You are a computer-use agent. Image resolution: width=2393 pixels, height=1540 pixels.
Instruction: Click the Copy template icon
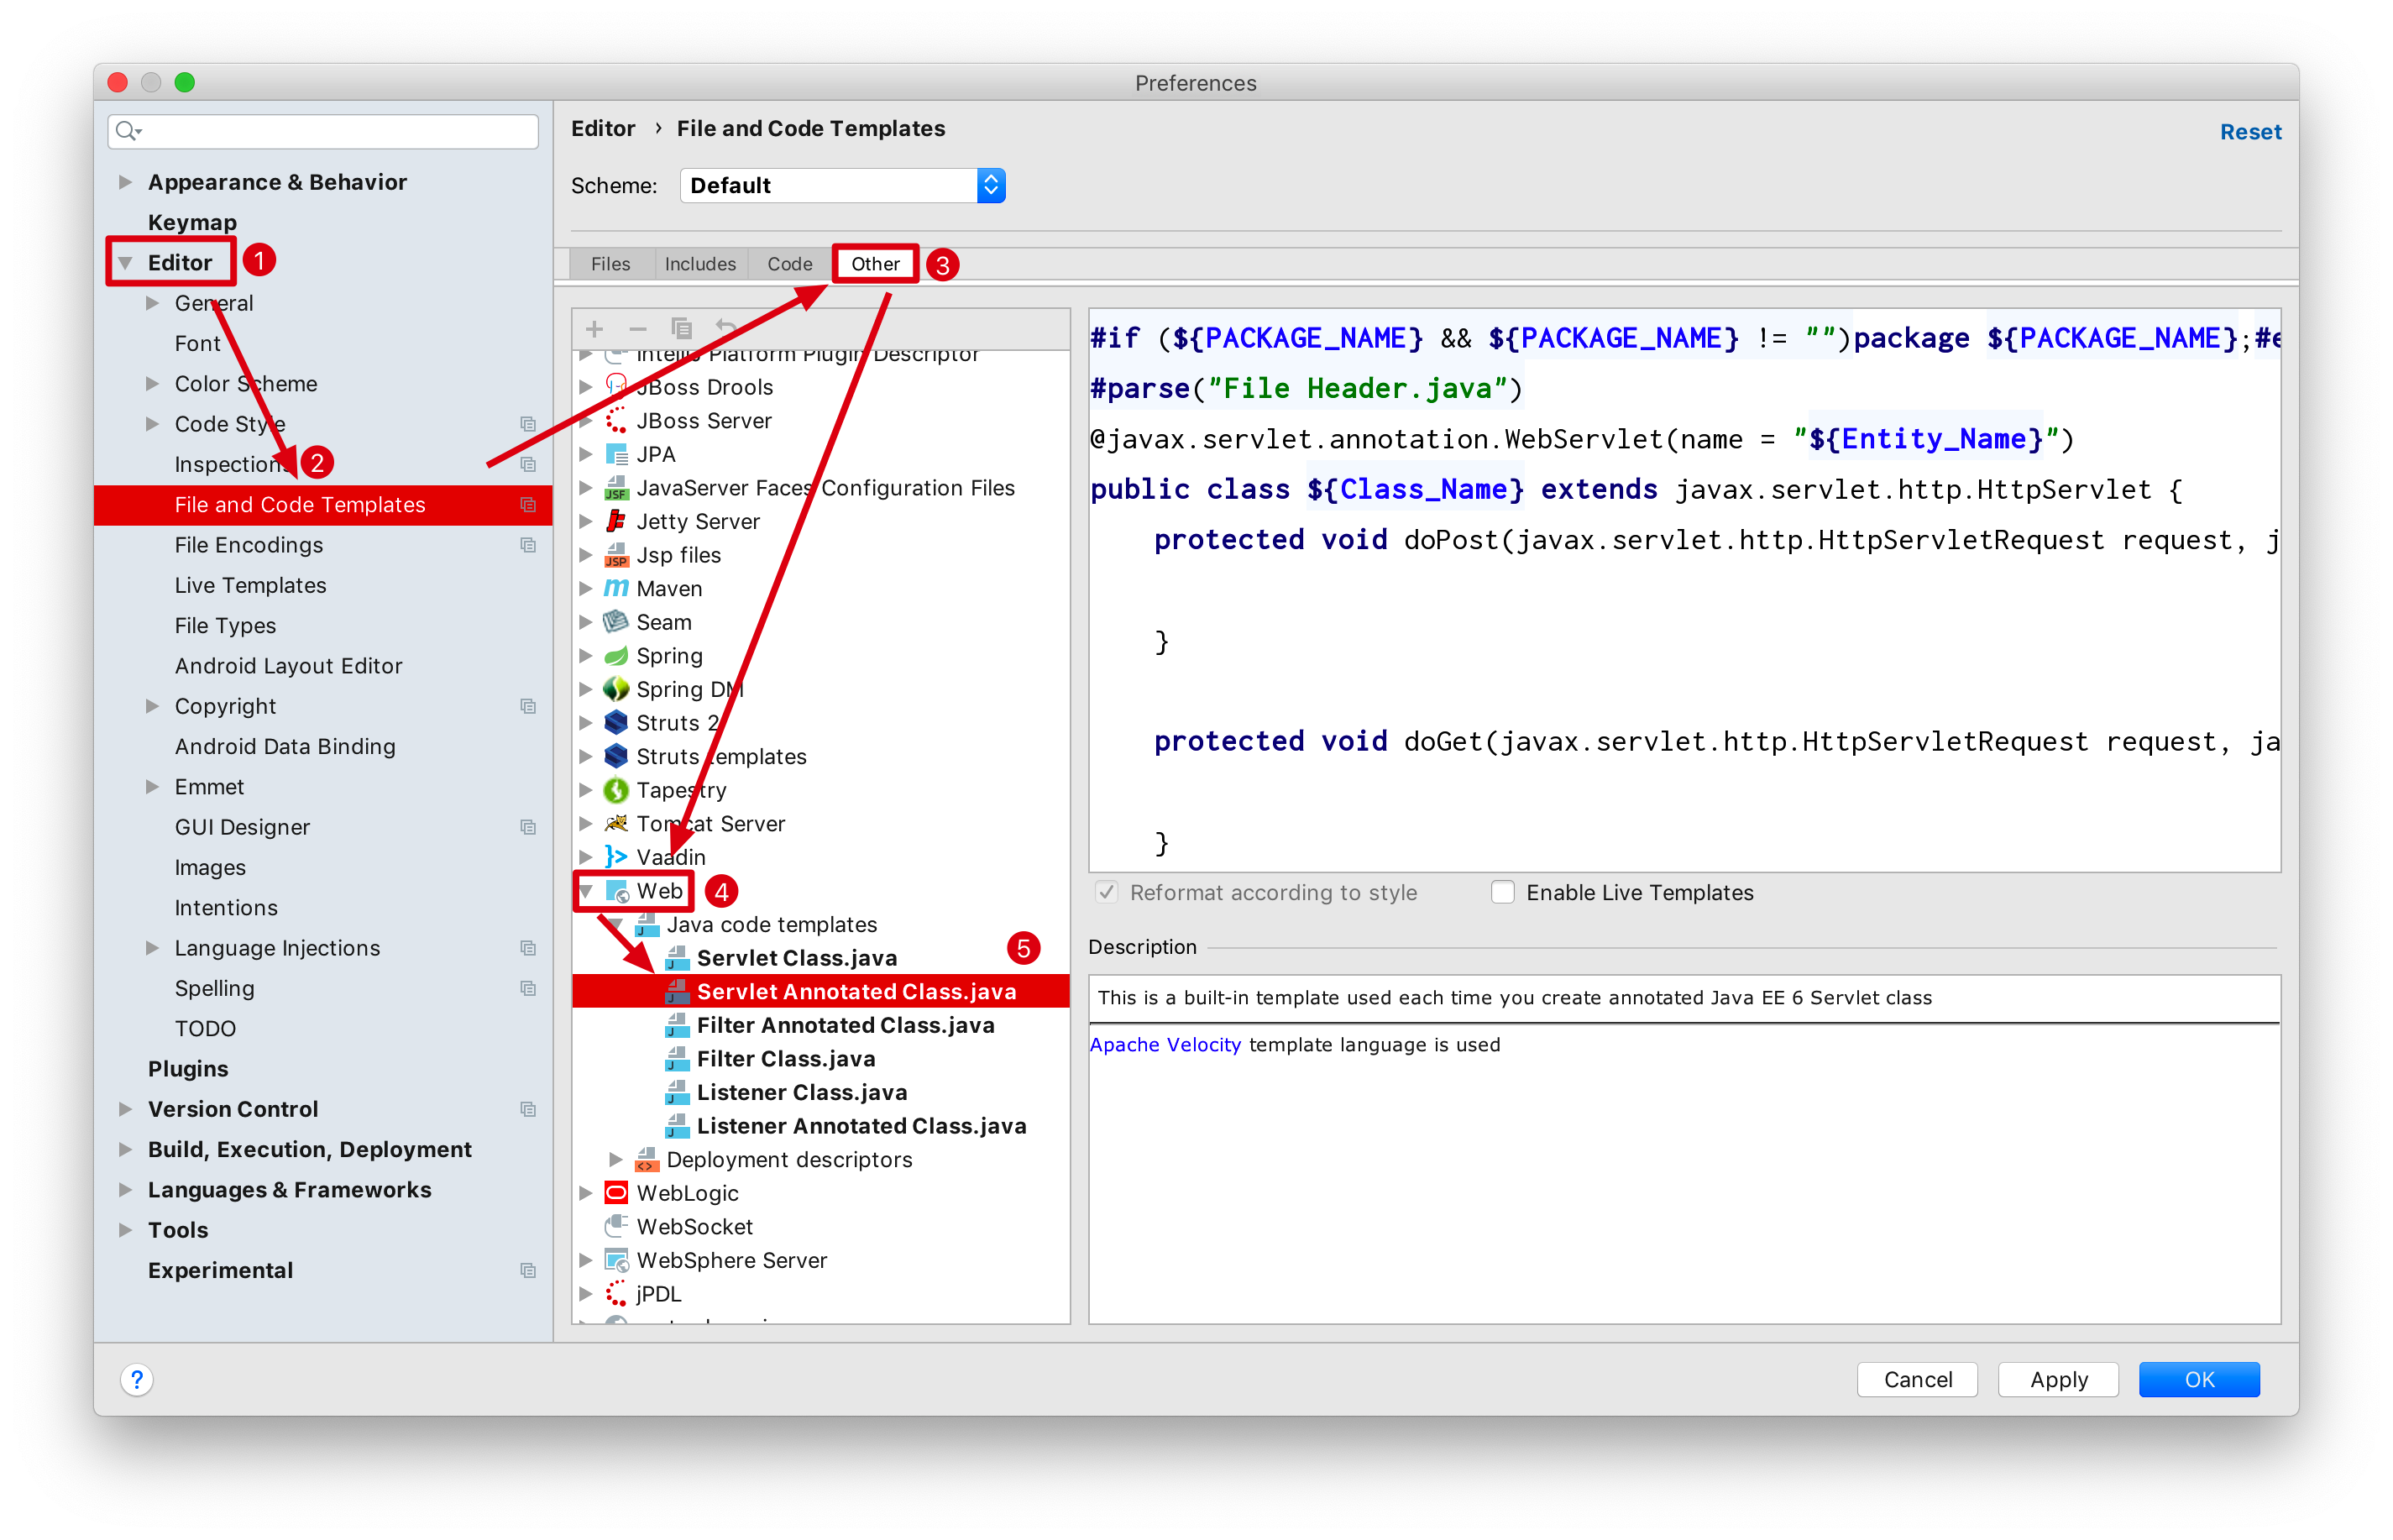click(x=681, y=329)
